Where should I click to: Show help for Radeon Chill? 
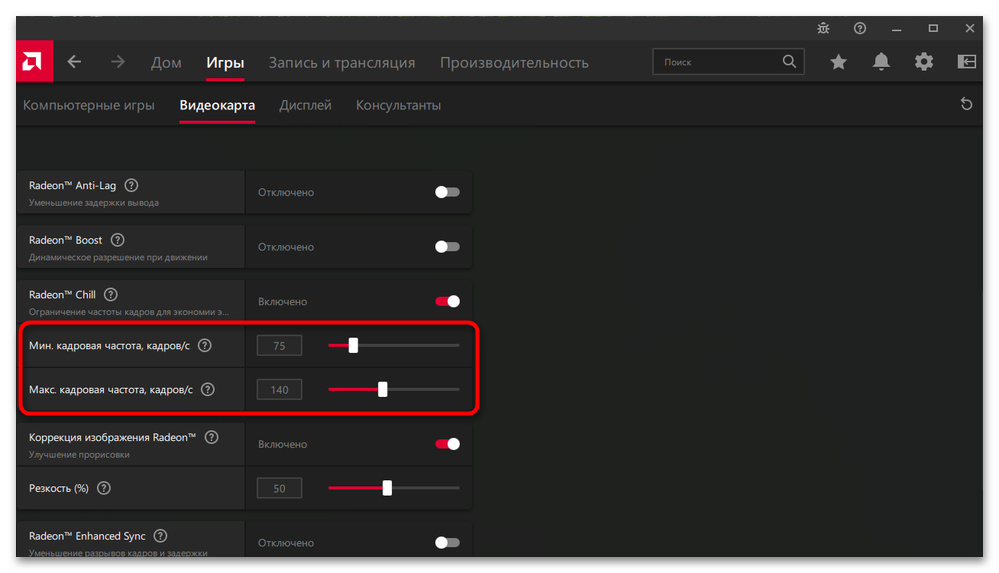coord(111,294)
